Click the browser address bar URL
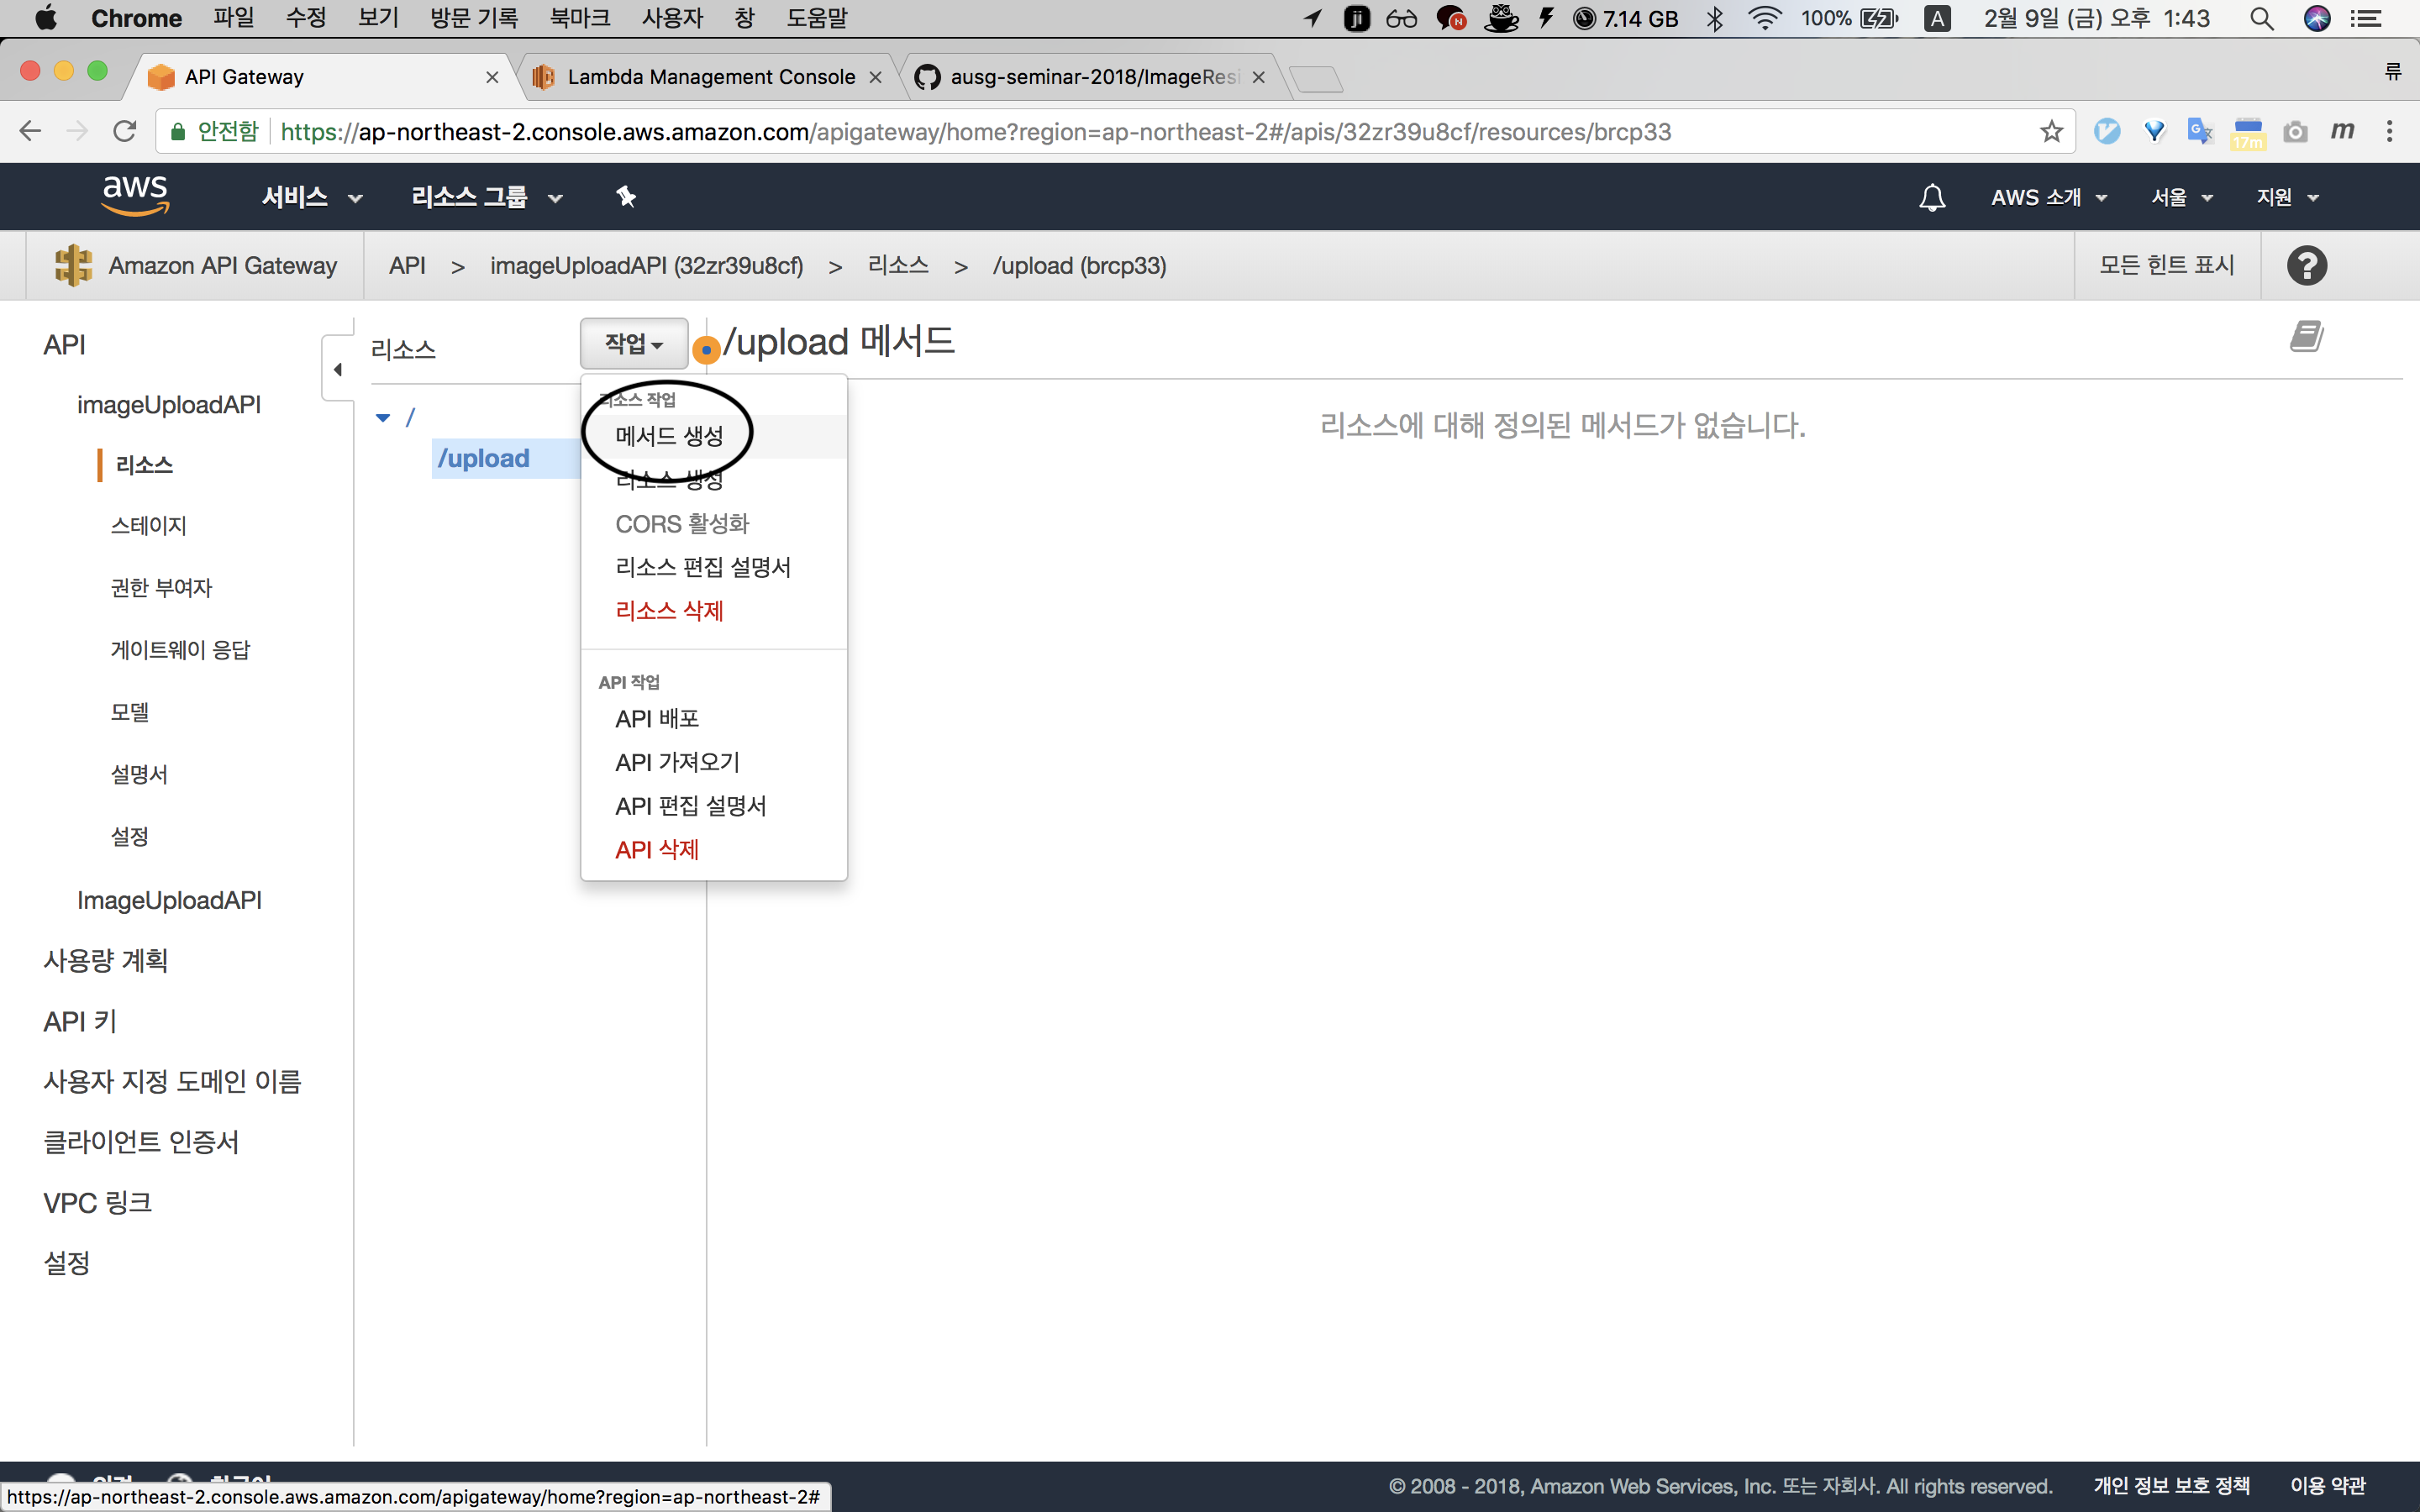The image size is (2420, 1512). (x=1000, y=131)
